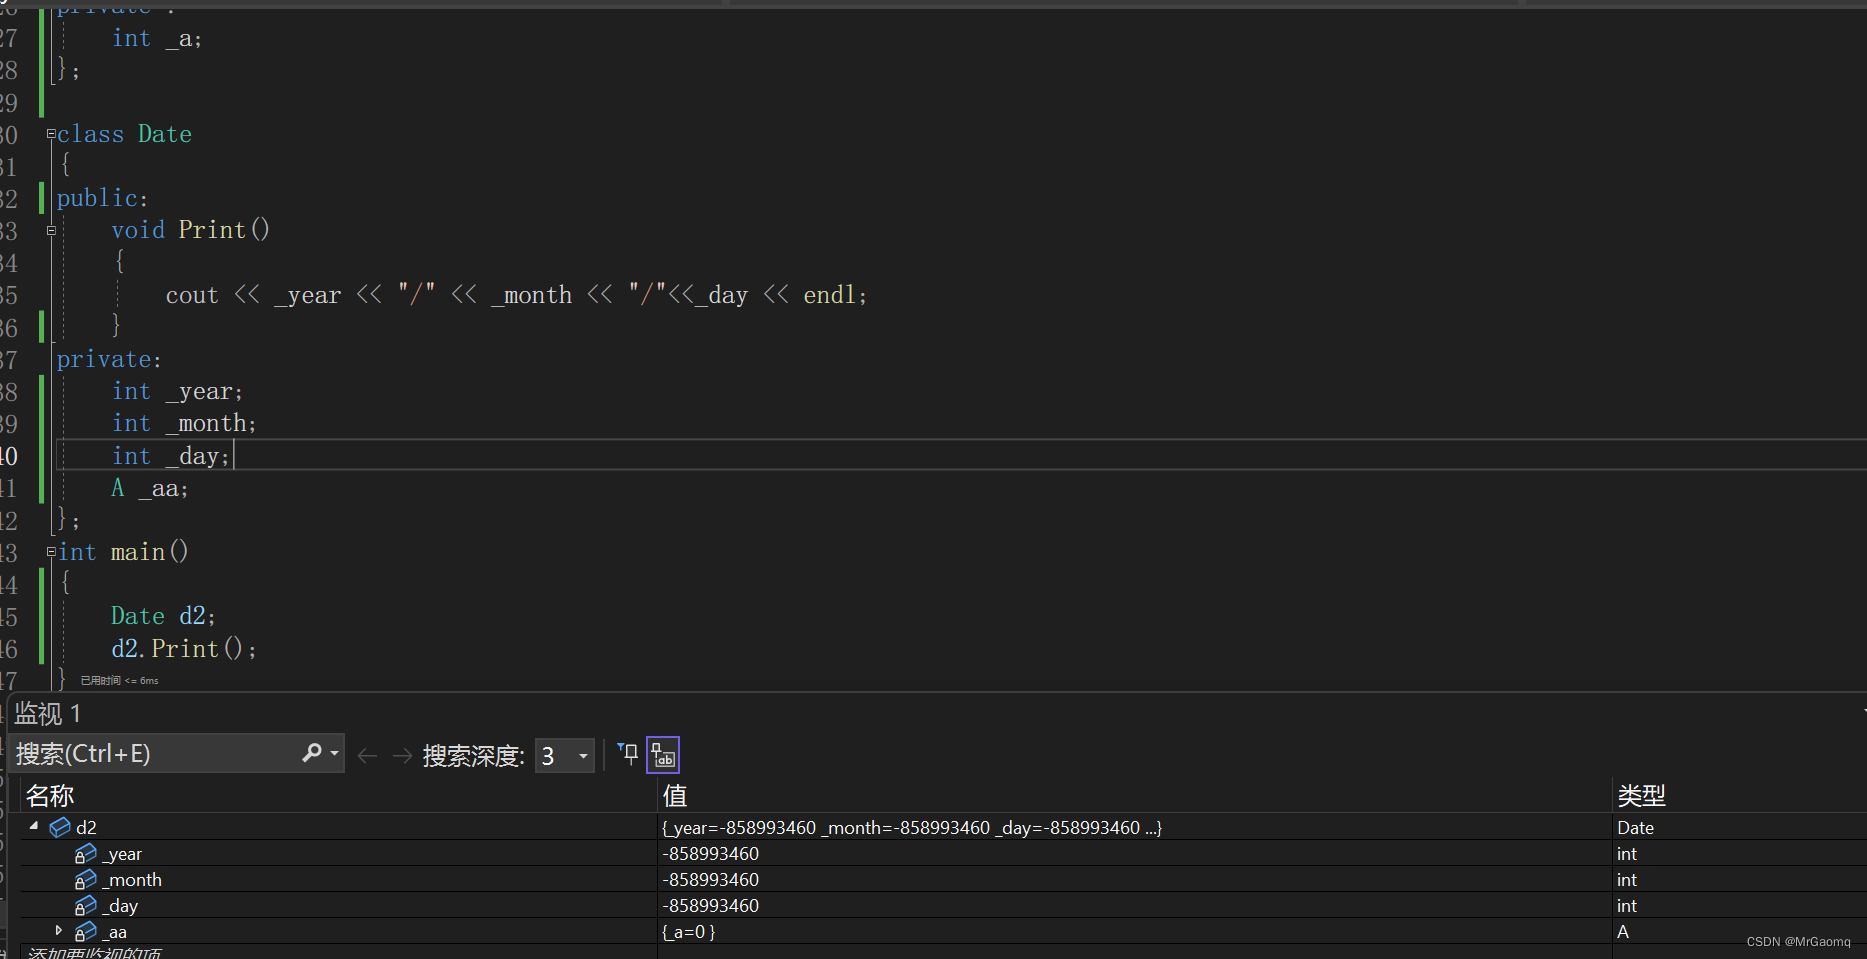The width and height of the screenshot is (1867, 959).
Task: Click the elapsed time 已用时间 <= 6ms hint
Action: 119,681
